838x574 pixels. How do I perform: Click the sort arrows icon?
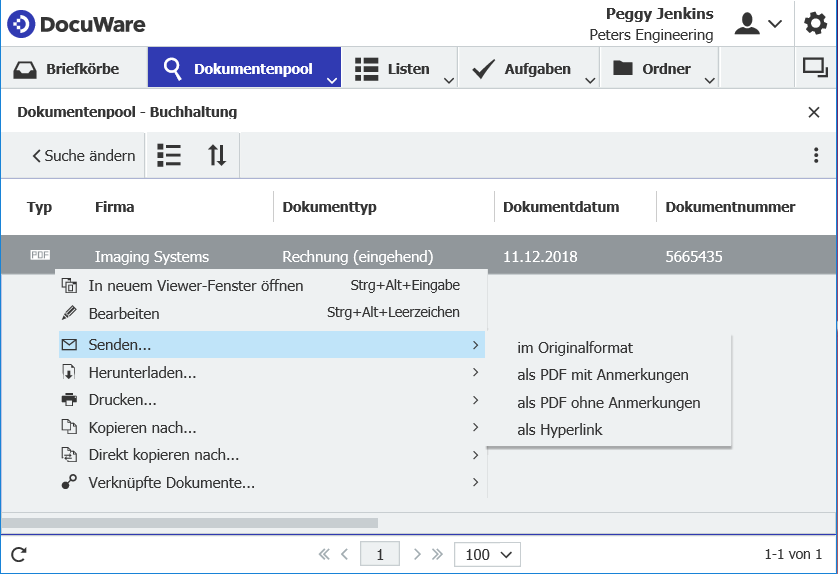(217, 155)
